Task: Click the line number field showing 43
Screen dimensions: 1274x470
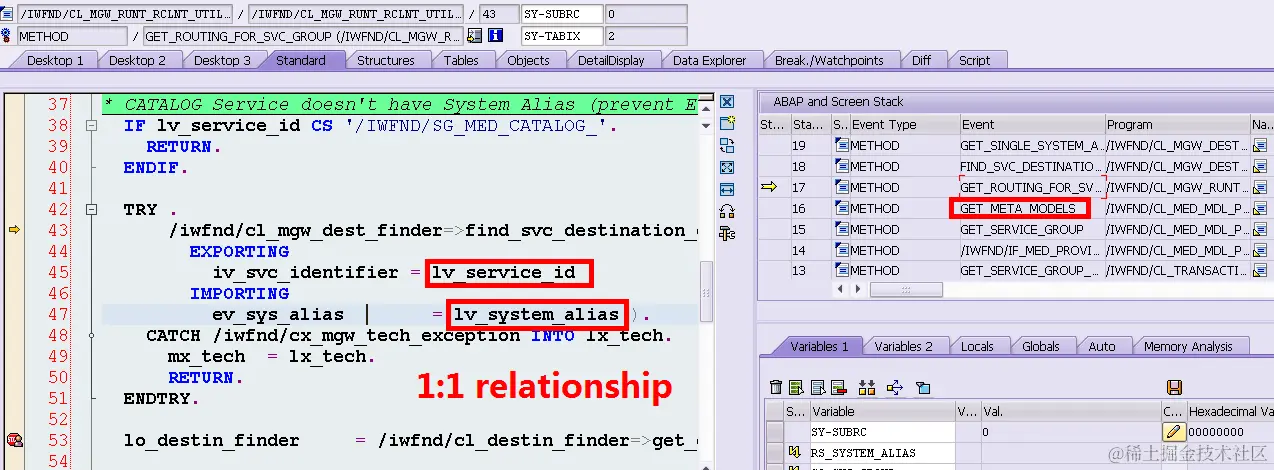Action: 498,14
